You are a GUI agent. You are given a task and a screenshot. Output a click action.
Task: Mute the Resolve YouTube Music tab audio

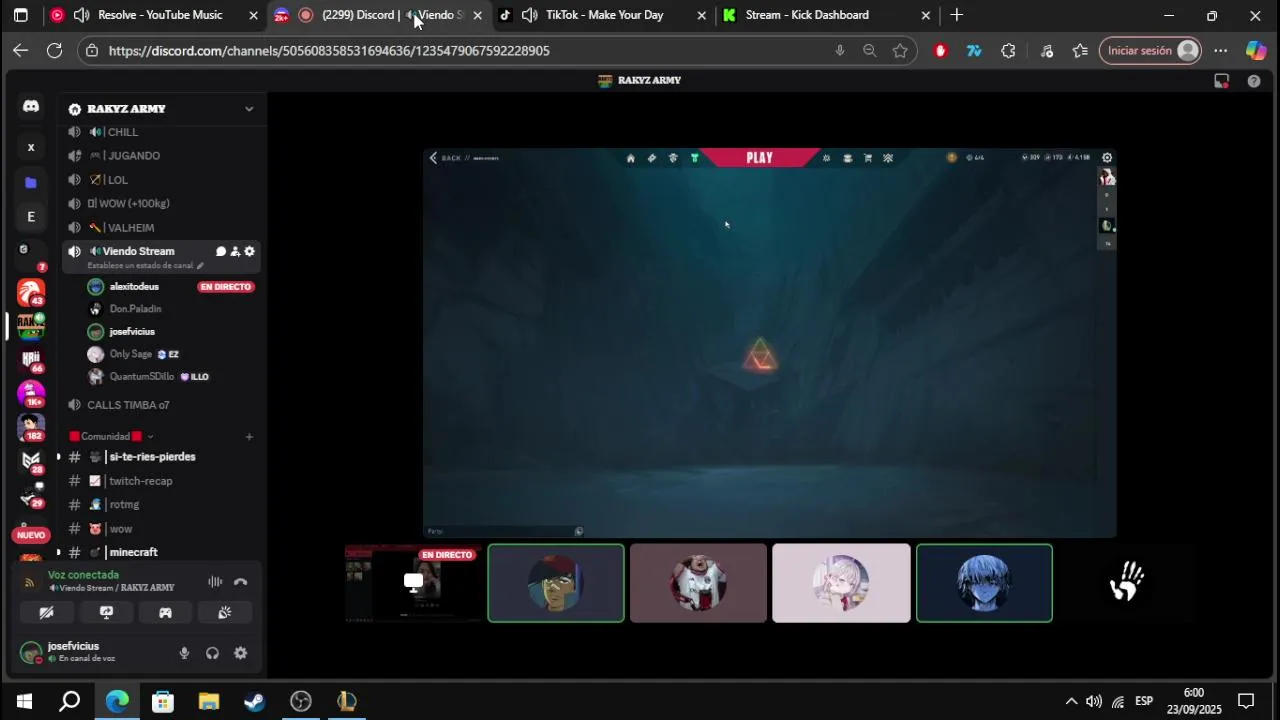coord(81,15)
